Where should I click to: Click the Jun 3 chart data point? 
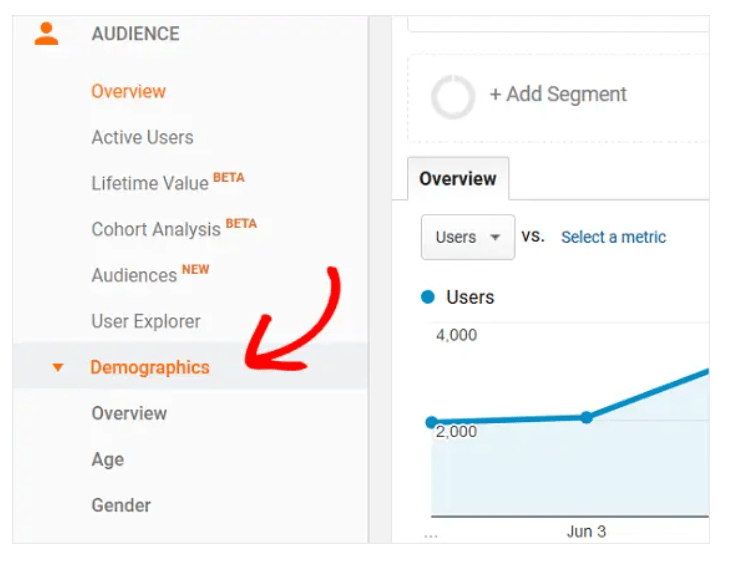click(x=587, y=417)
